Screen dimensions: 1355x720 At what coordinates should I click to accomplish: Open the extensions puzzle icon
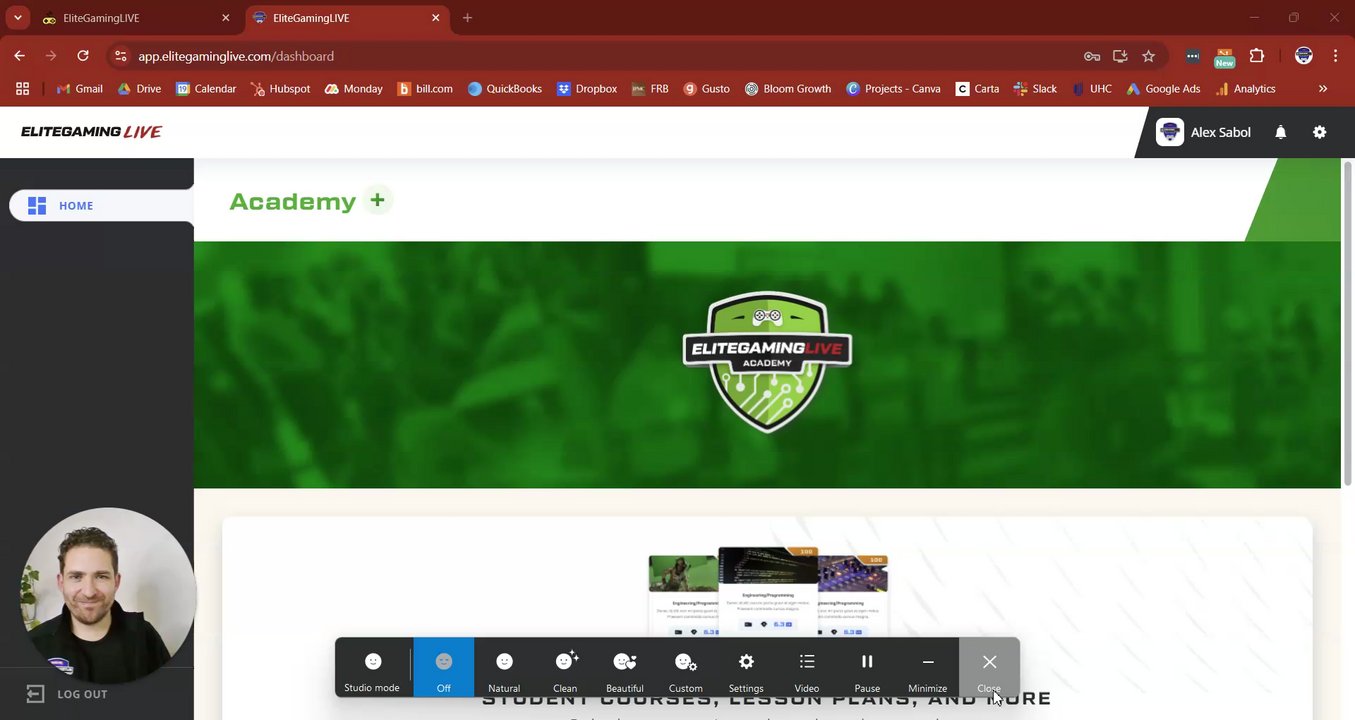click(x=1257, y=56)
